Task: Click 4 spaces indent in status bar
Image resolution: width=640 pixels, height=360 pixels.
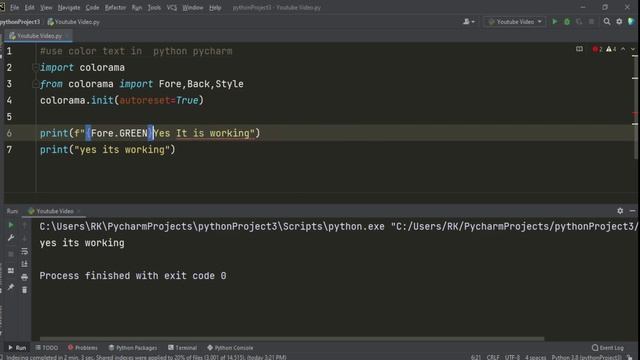Action: (x=536, y=357)
